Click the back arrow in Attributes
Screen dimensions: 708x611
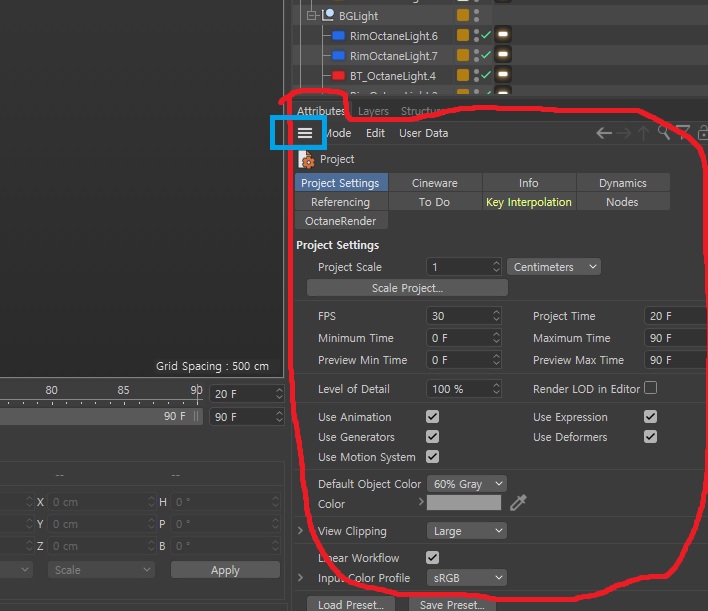604,133
